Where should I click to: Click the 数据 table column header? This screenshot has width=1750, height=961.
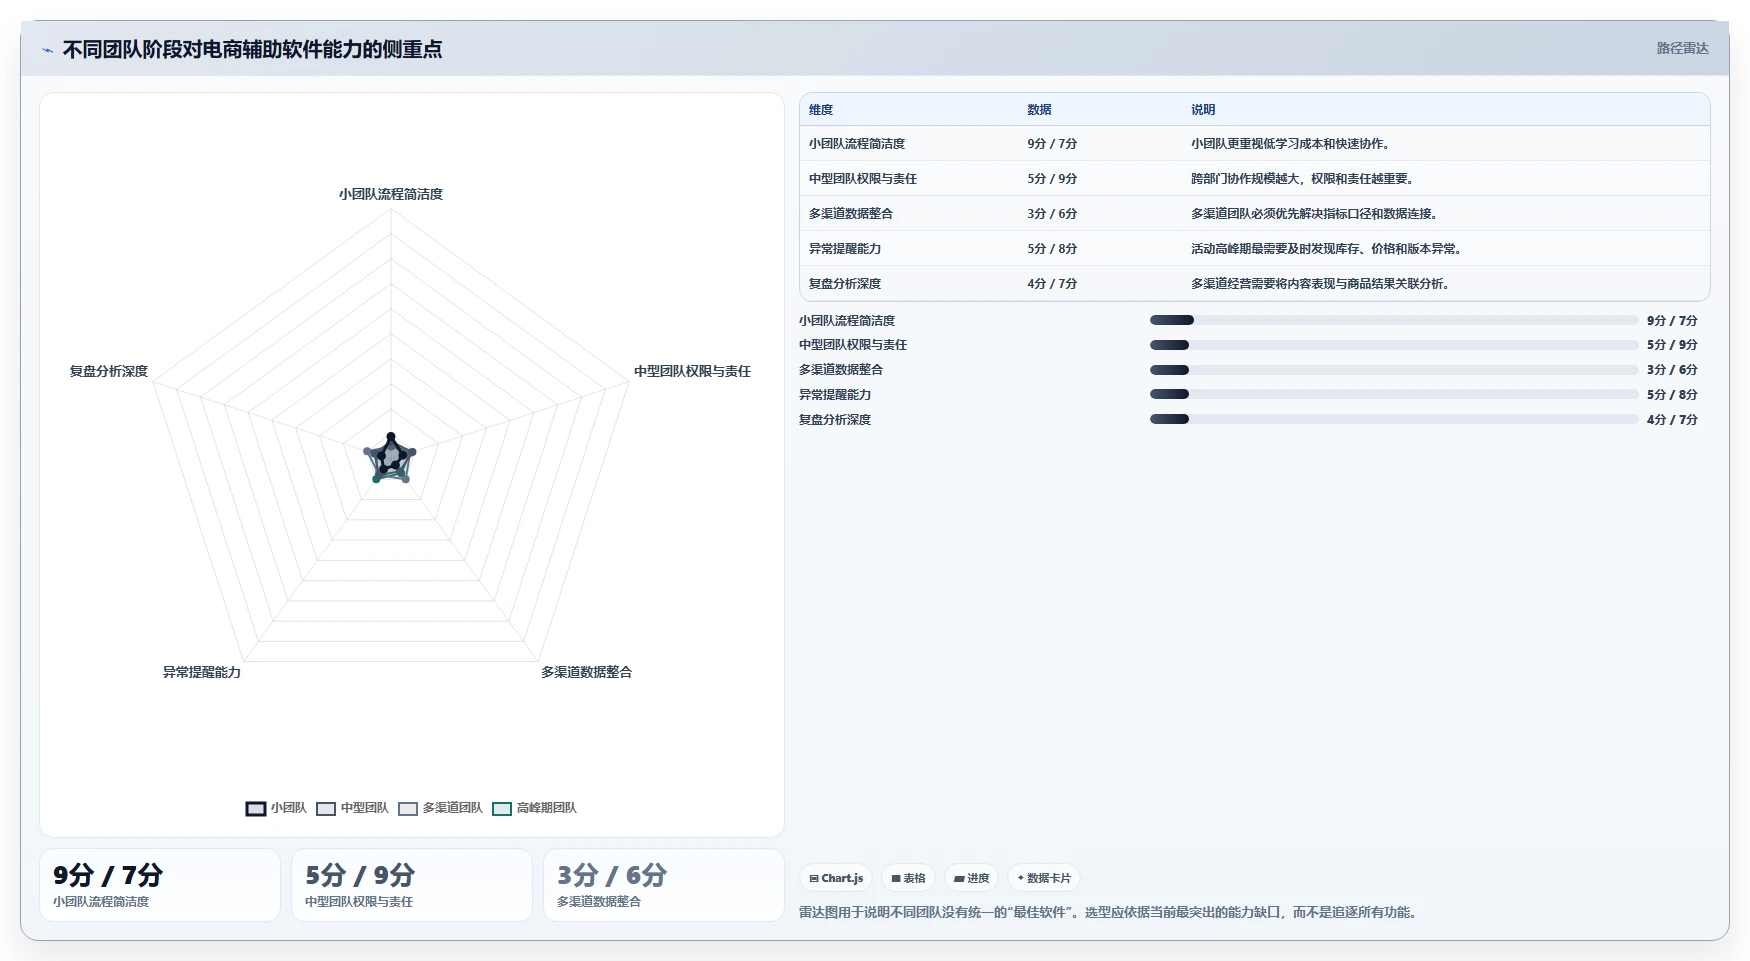point(1039,110)
